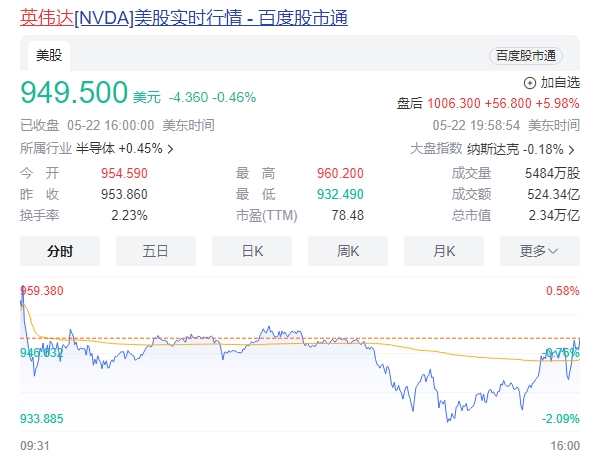This screenshot has height=458, width=602.
Task: Click the 加自选 plus circle icon
Action: [x=530, y=83]
